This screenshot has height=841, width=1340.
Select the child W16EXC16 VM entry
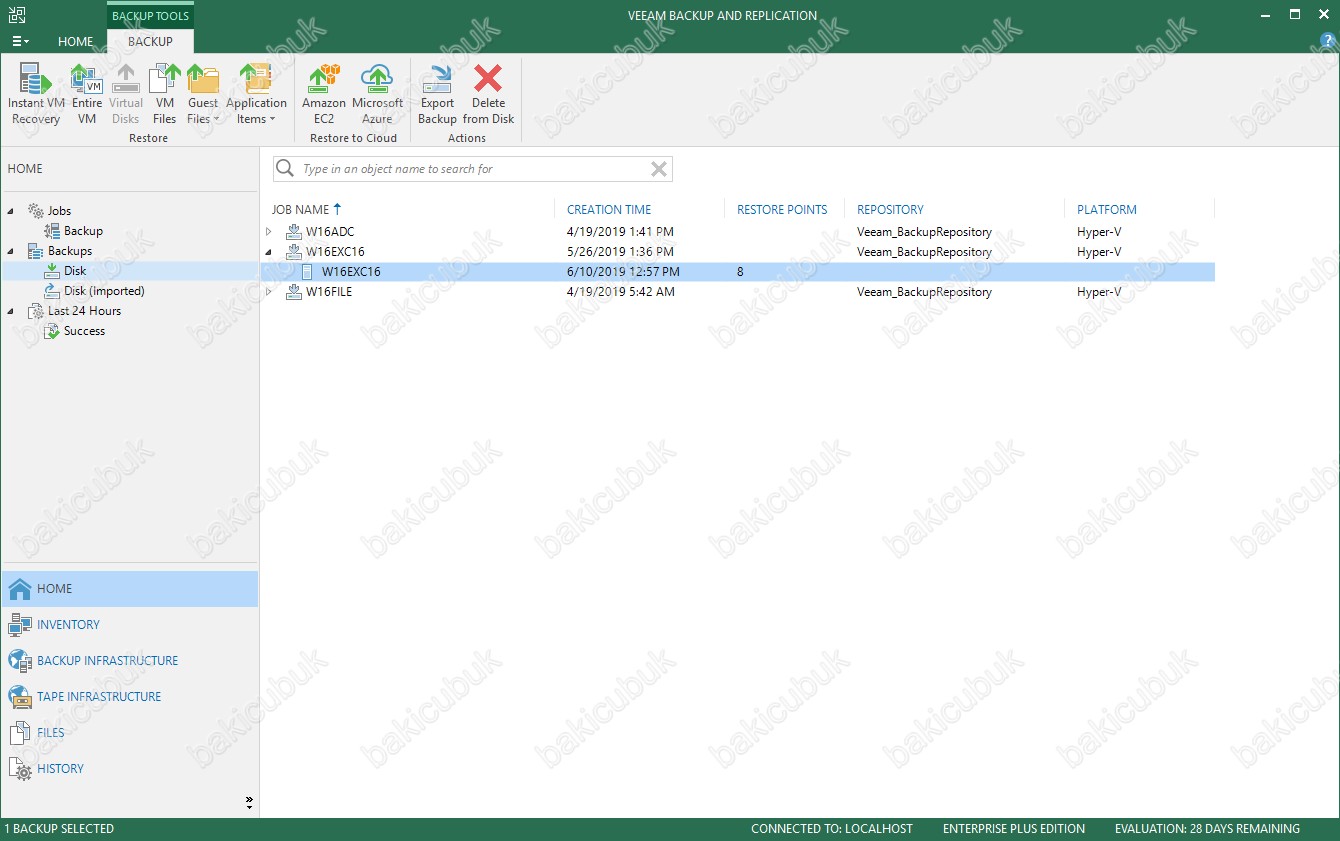738,272
